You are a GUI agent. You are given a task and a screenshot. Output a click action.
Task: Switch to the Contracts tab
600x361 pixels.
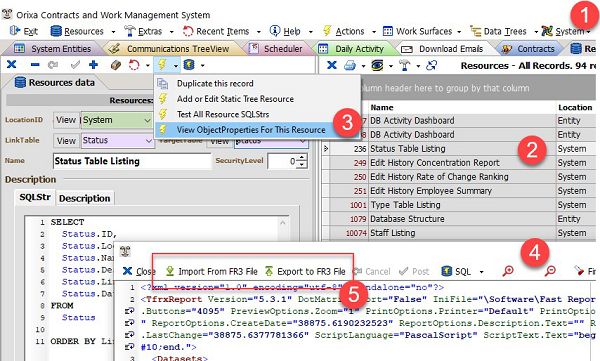click(535, 49)
